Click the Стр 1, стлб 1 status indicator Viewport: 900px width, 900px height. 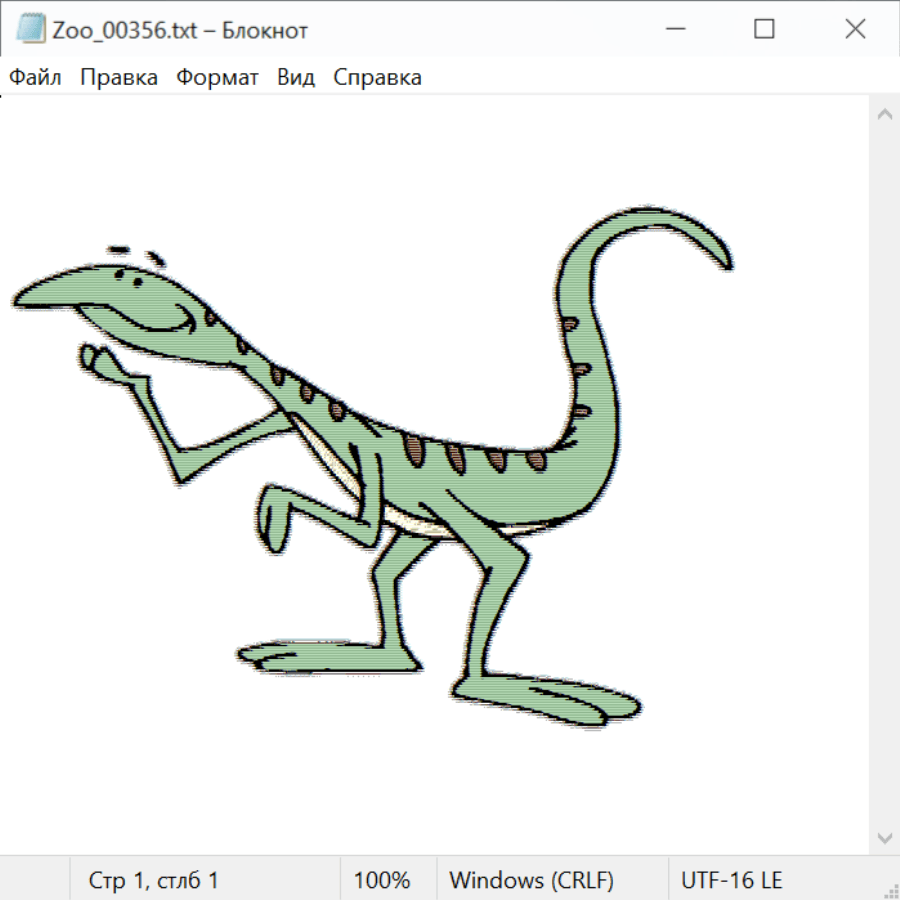pyautogui.click(x=153, y=881)
